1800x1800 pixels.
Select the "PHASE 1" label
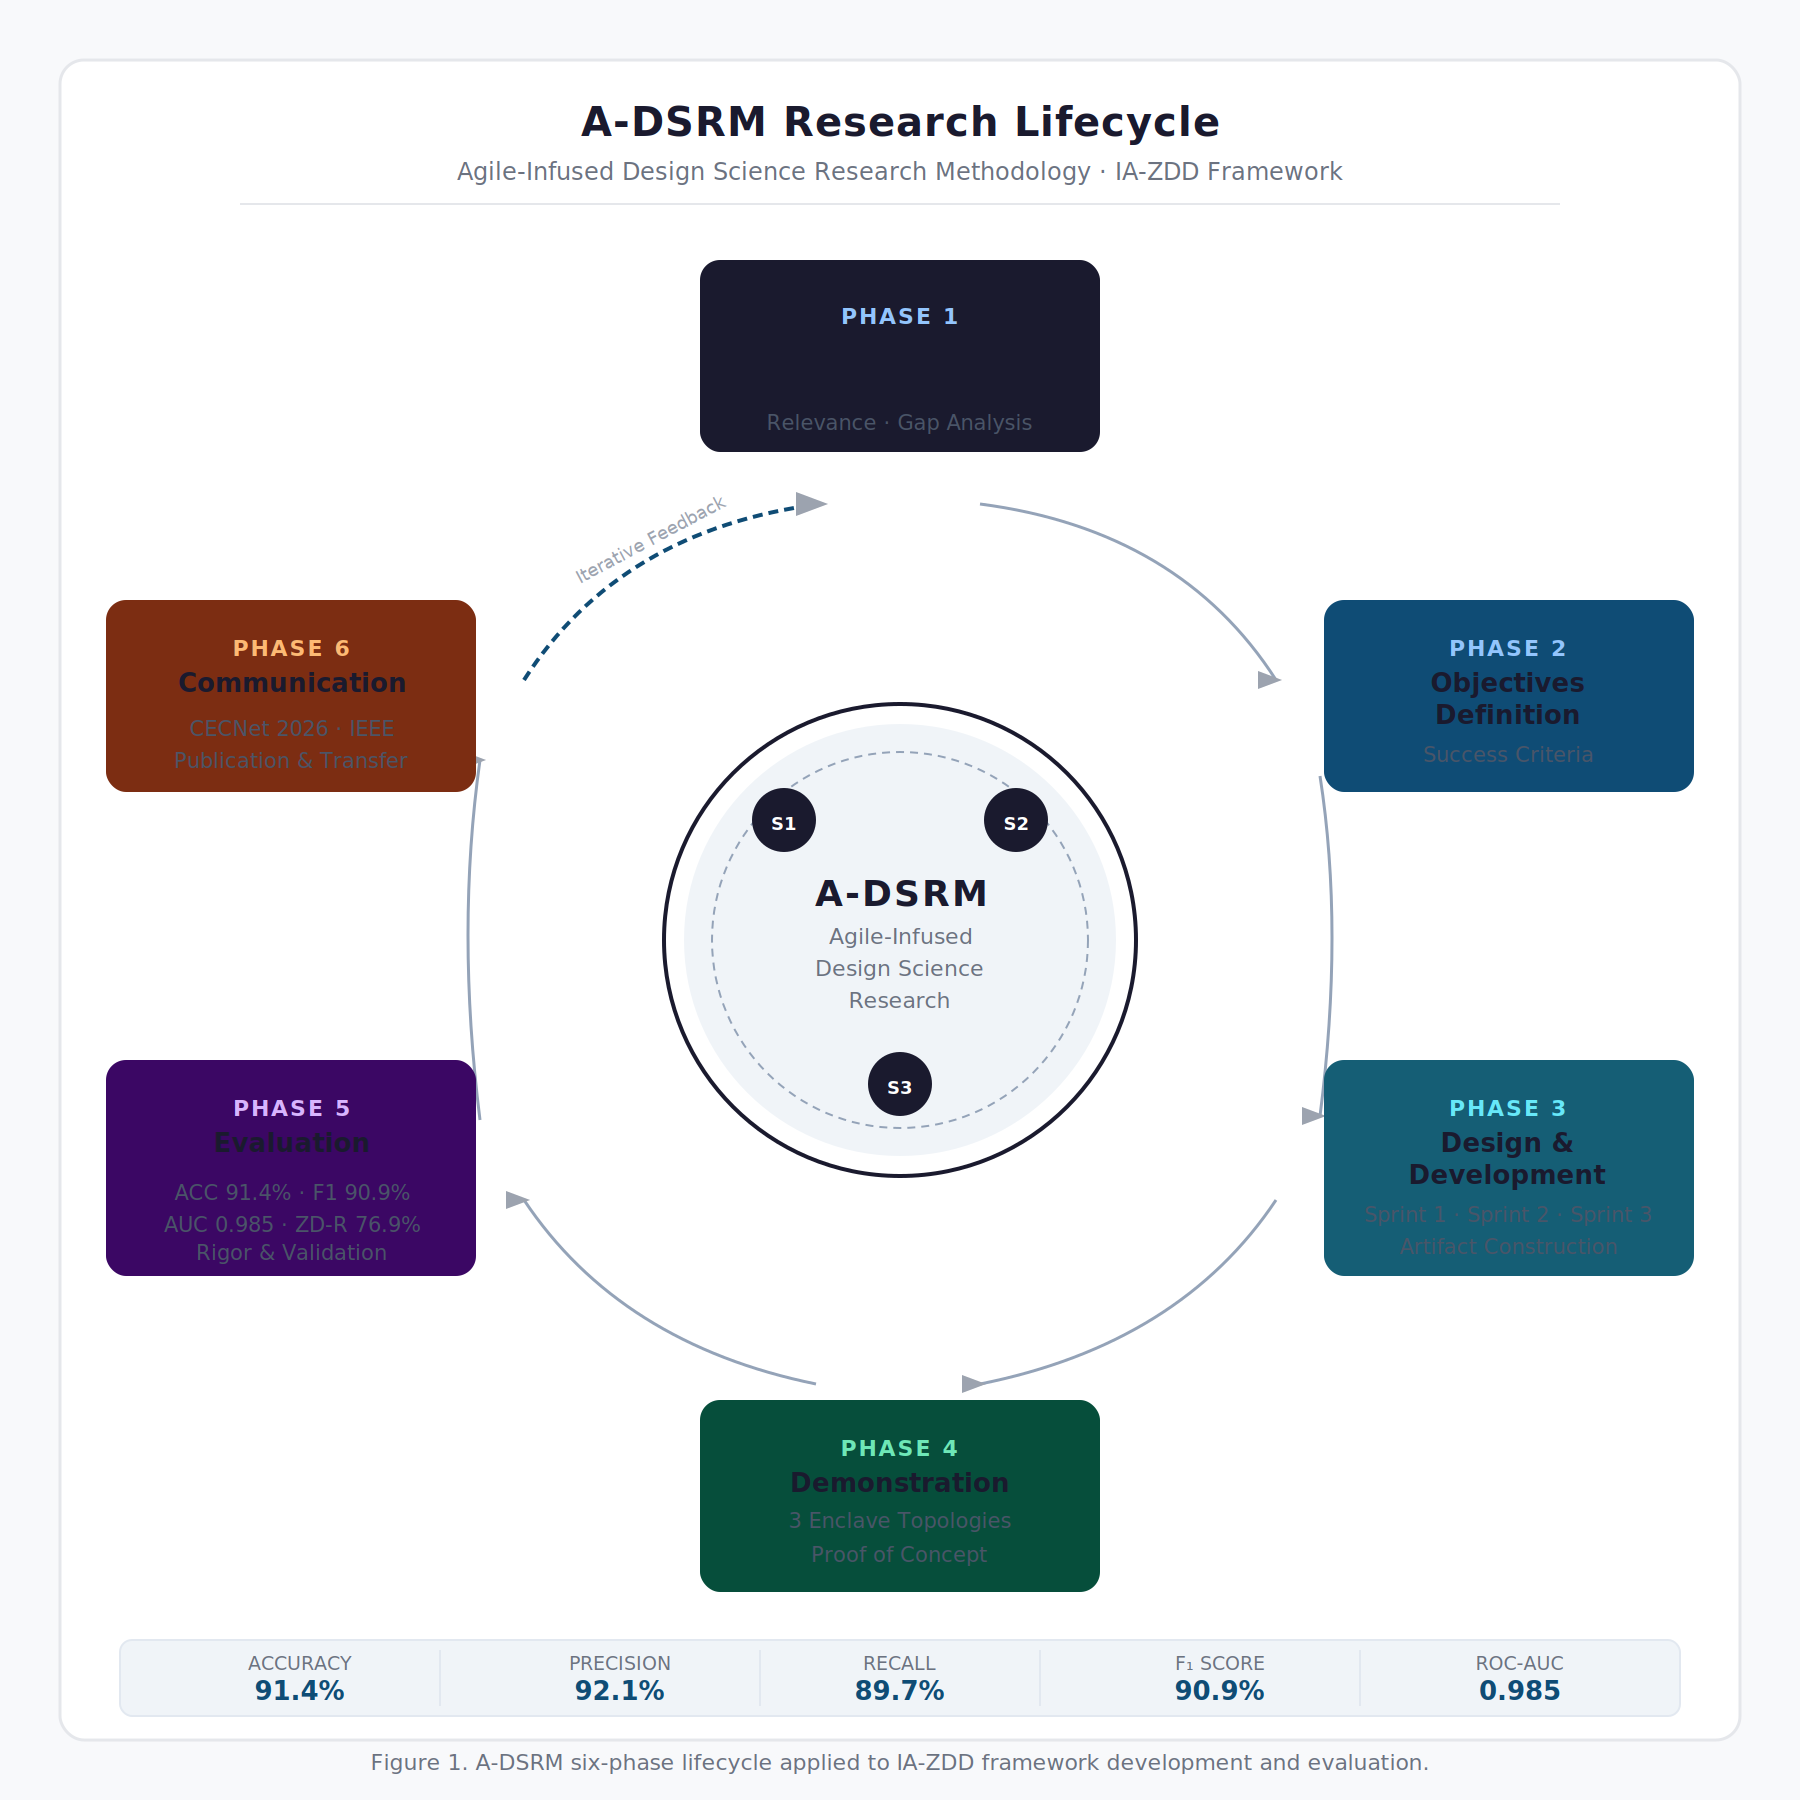[900, 317]
